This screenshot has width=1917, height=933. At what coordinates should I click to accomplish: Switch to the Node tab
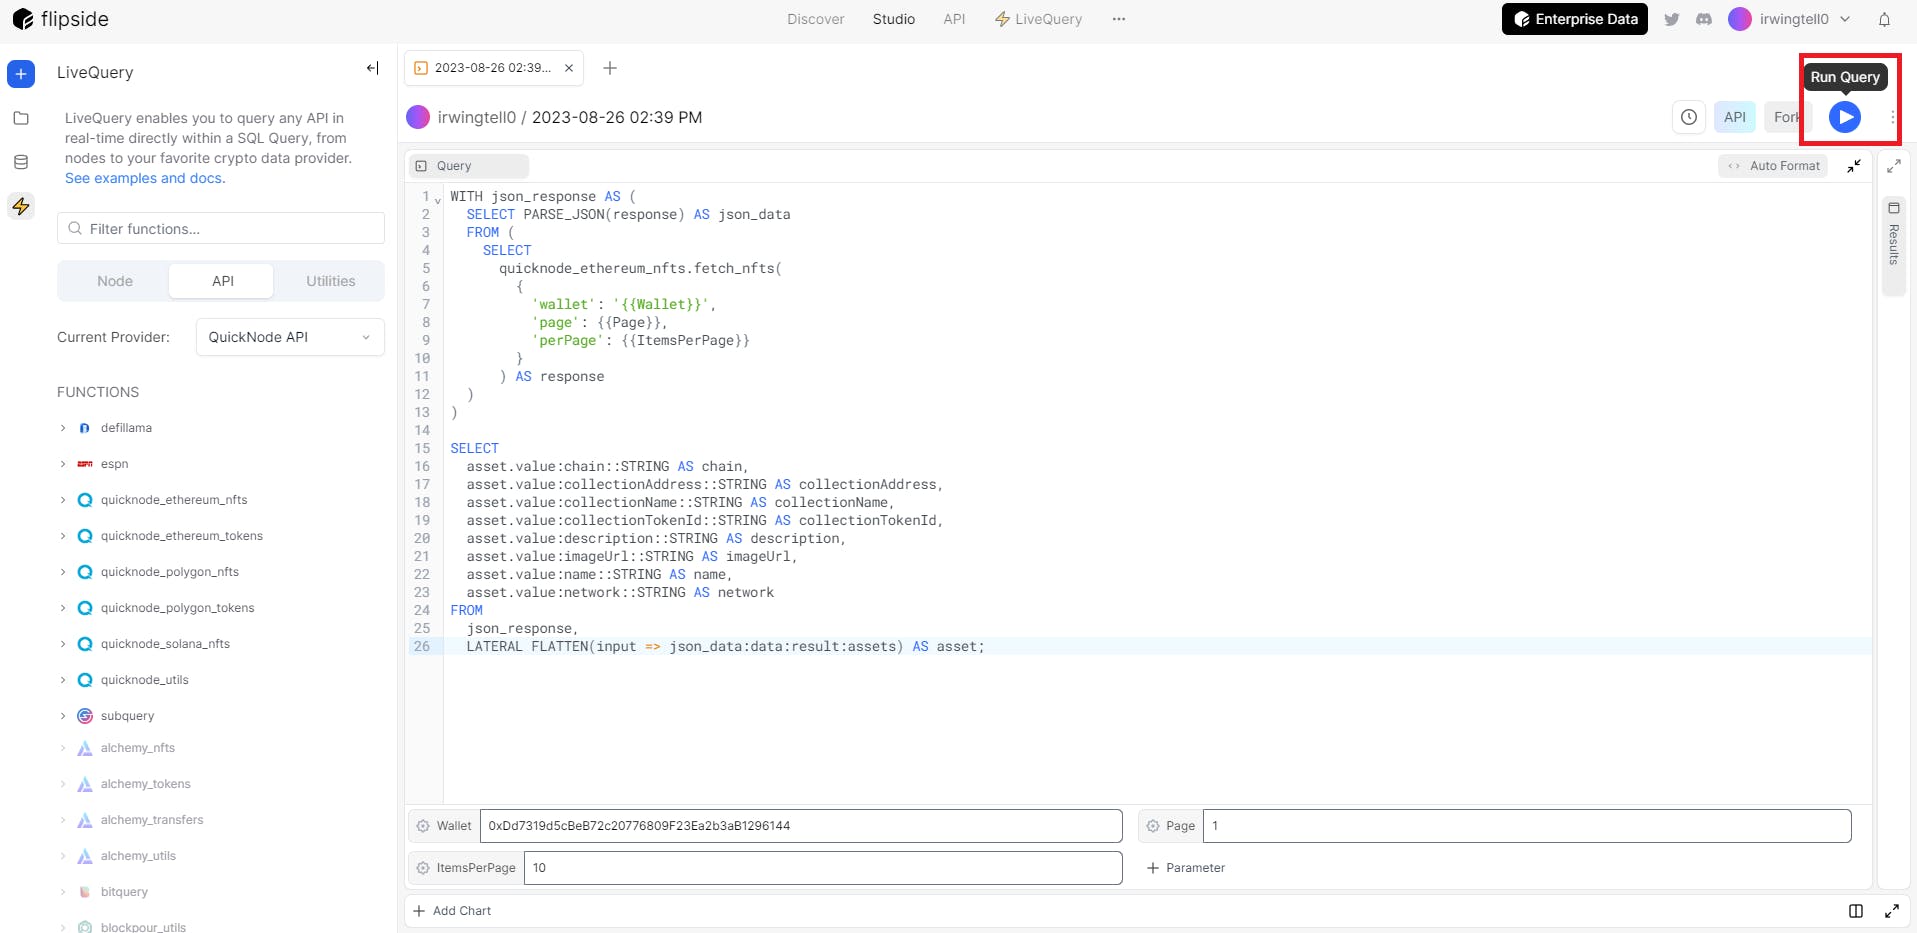click(x=115, y=281)
